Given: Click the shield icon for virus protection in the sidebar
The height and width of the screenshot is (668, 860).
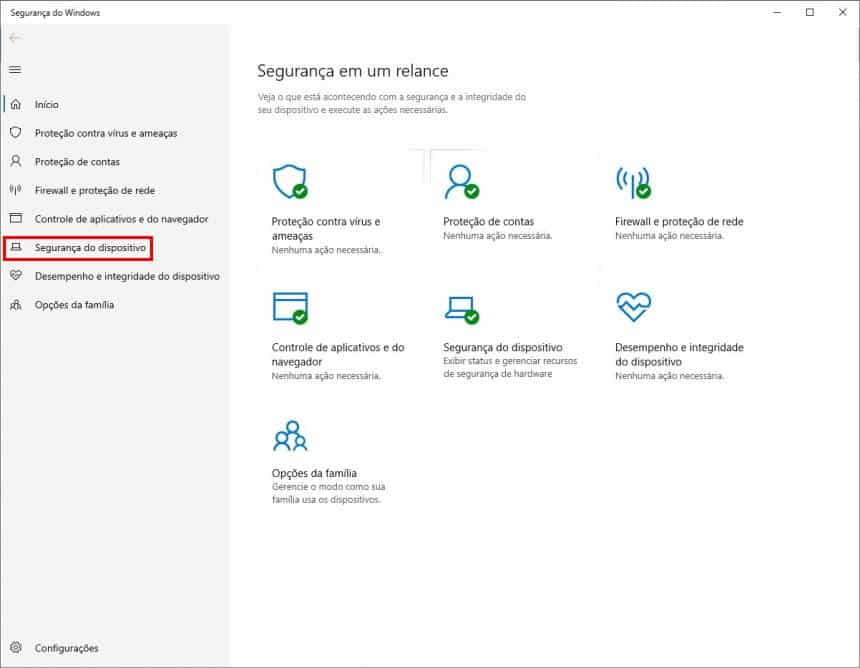Looking at the screenshot, I should (16, 133).
